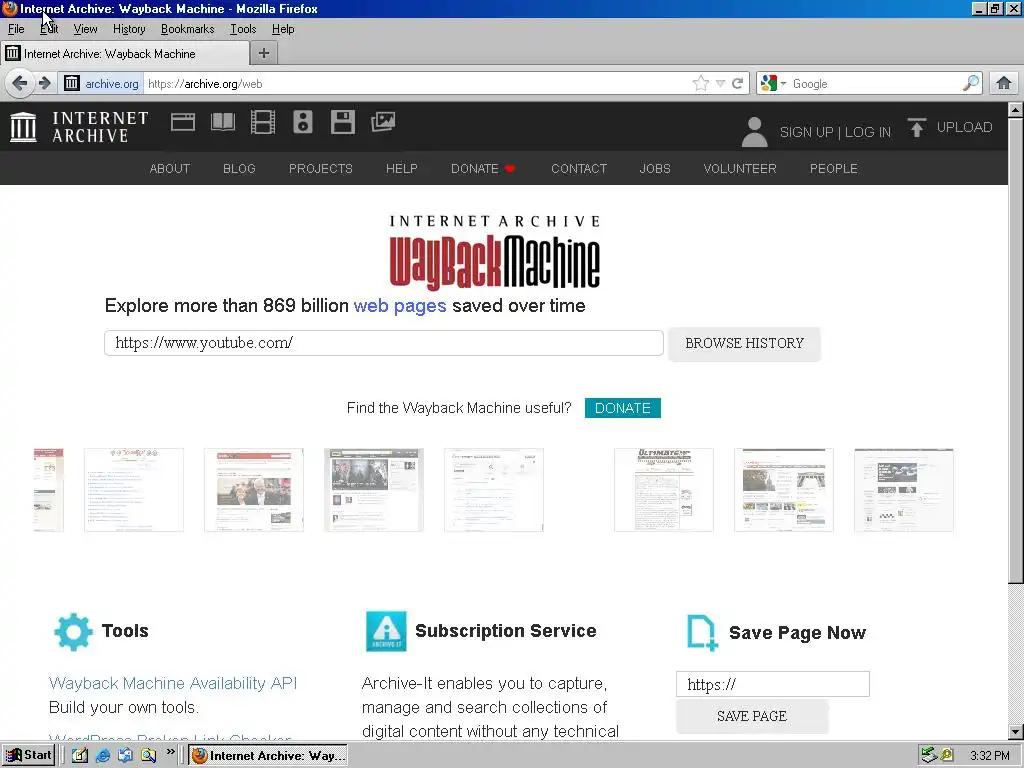Click page scrollbar up arrow

(x=1016, y=110)
